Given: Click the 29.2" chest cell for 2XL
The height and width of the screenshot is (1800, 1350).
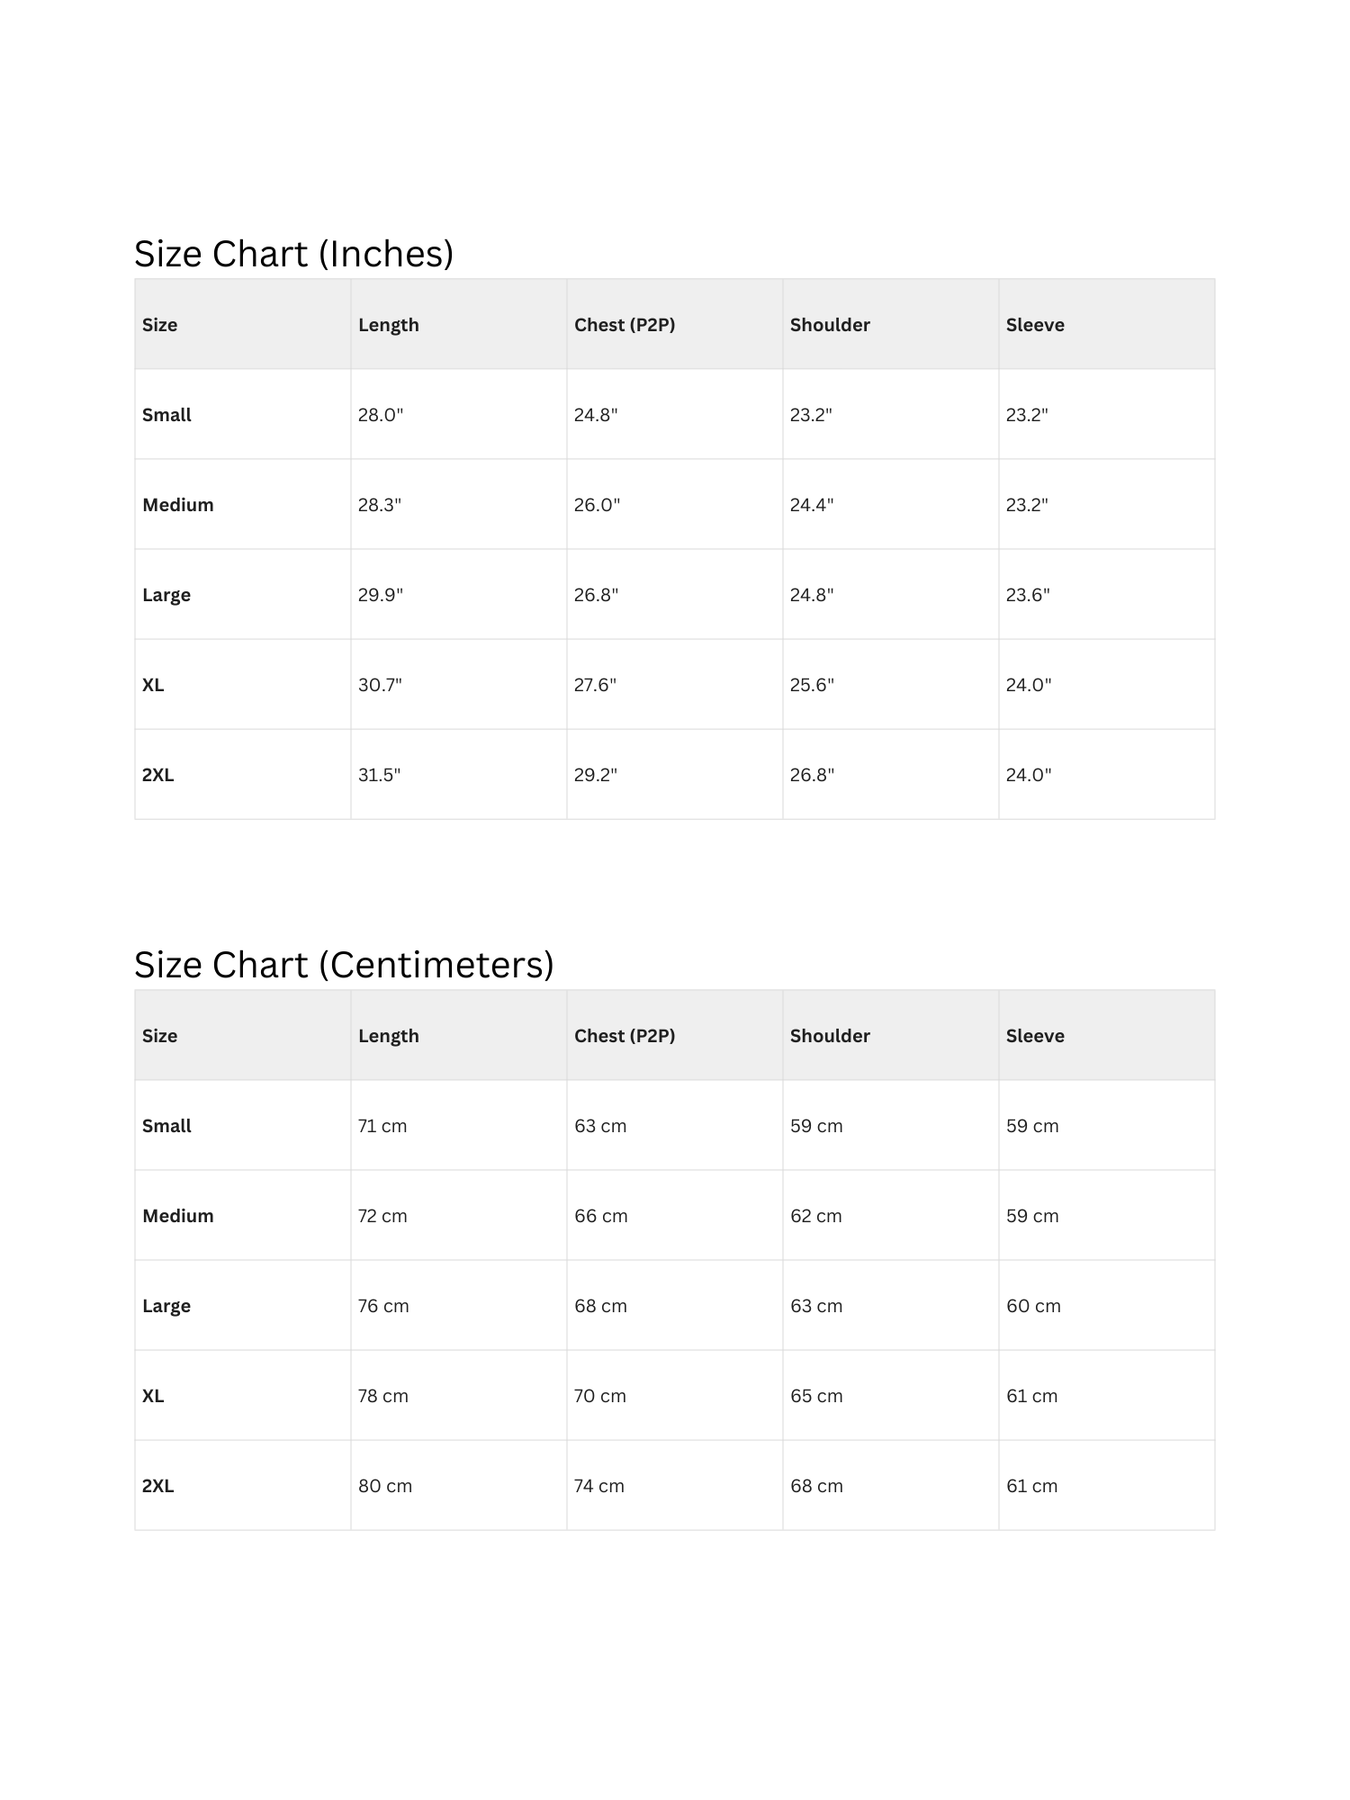Looking at the screenshot, I should (x=595, y=775).
